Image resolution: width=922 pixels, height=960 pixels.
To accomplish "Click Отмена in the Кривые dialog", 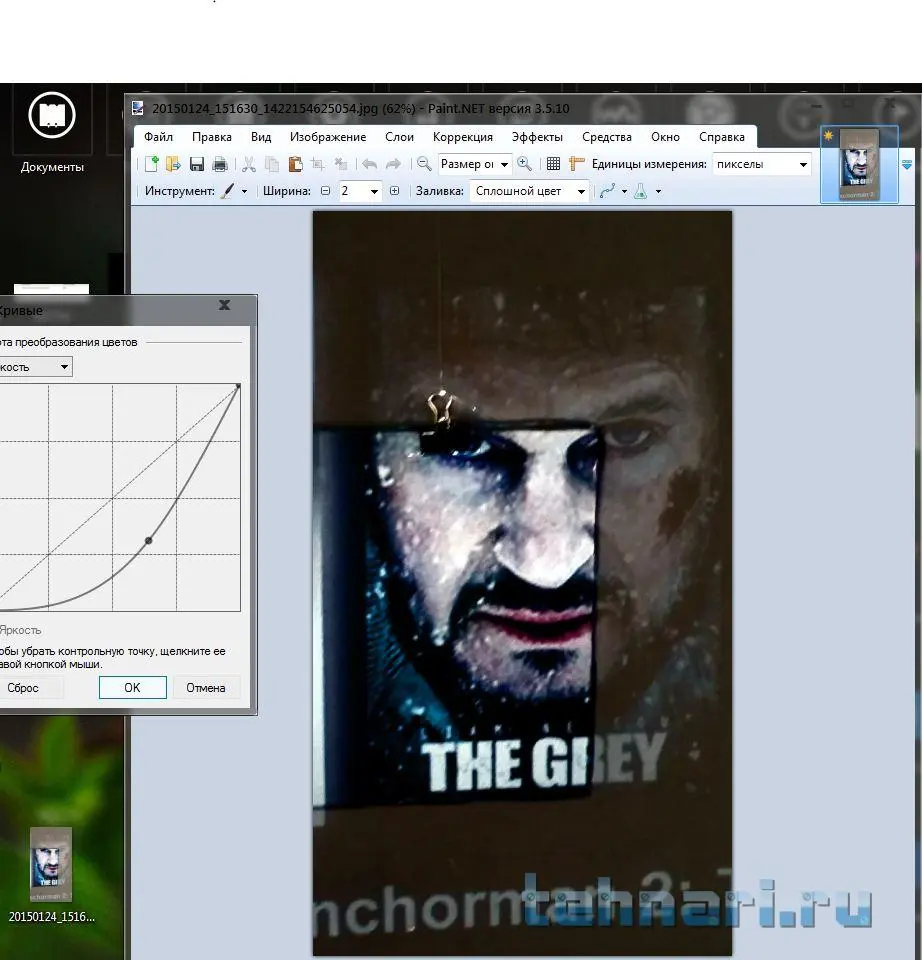I will (206, 688).
